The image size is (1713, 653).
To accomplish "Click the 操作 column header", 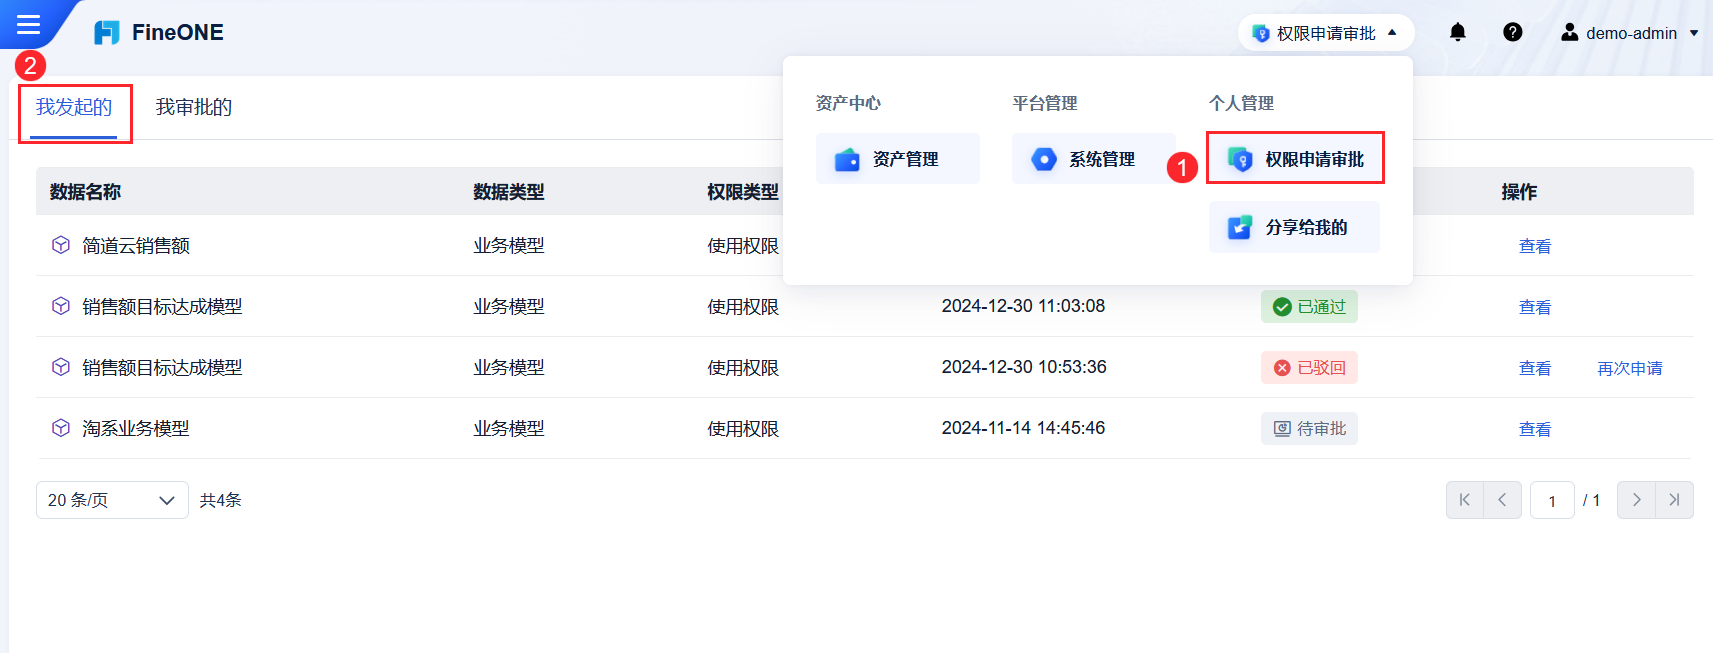I will 1519,191.
